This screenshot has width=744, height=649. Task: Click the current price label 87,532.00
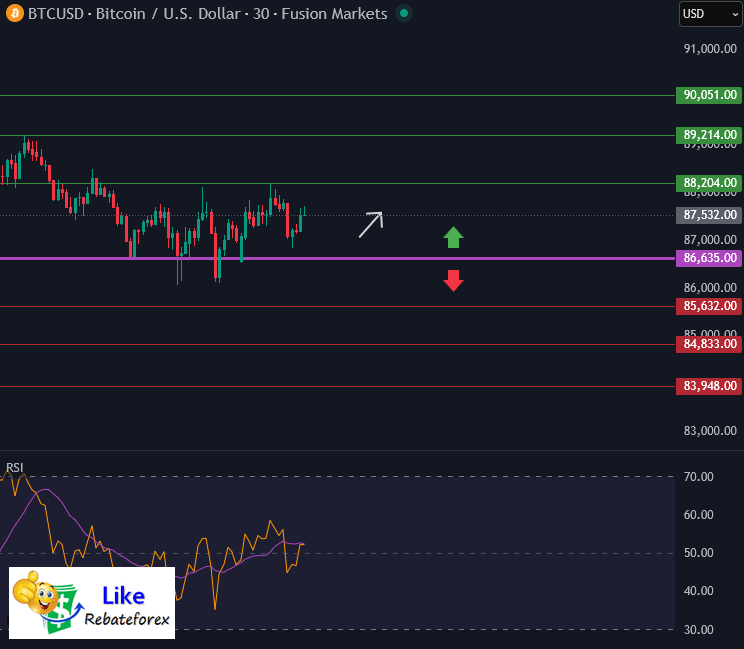709,215
